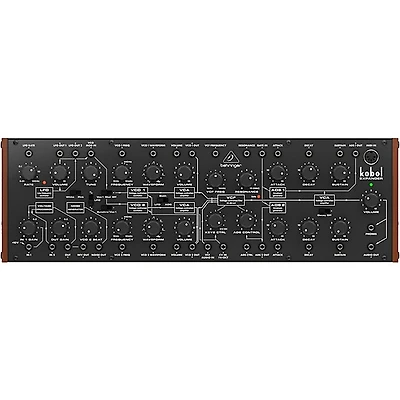Click the MIDI IN DIN socket
Image resolution: width=400 pixels, height=400 pixels.
coord(370,156)
